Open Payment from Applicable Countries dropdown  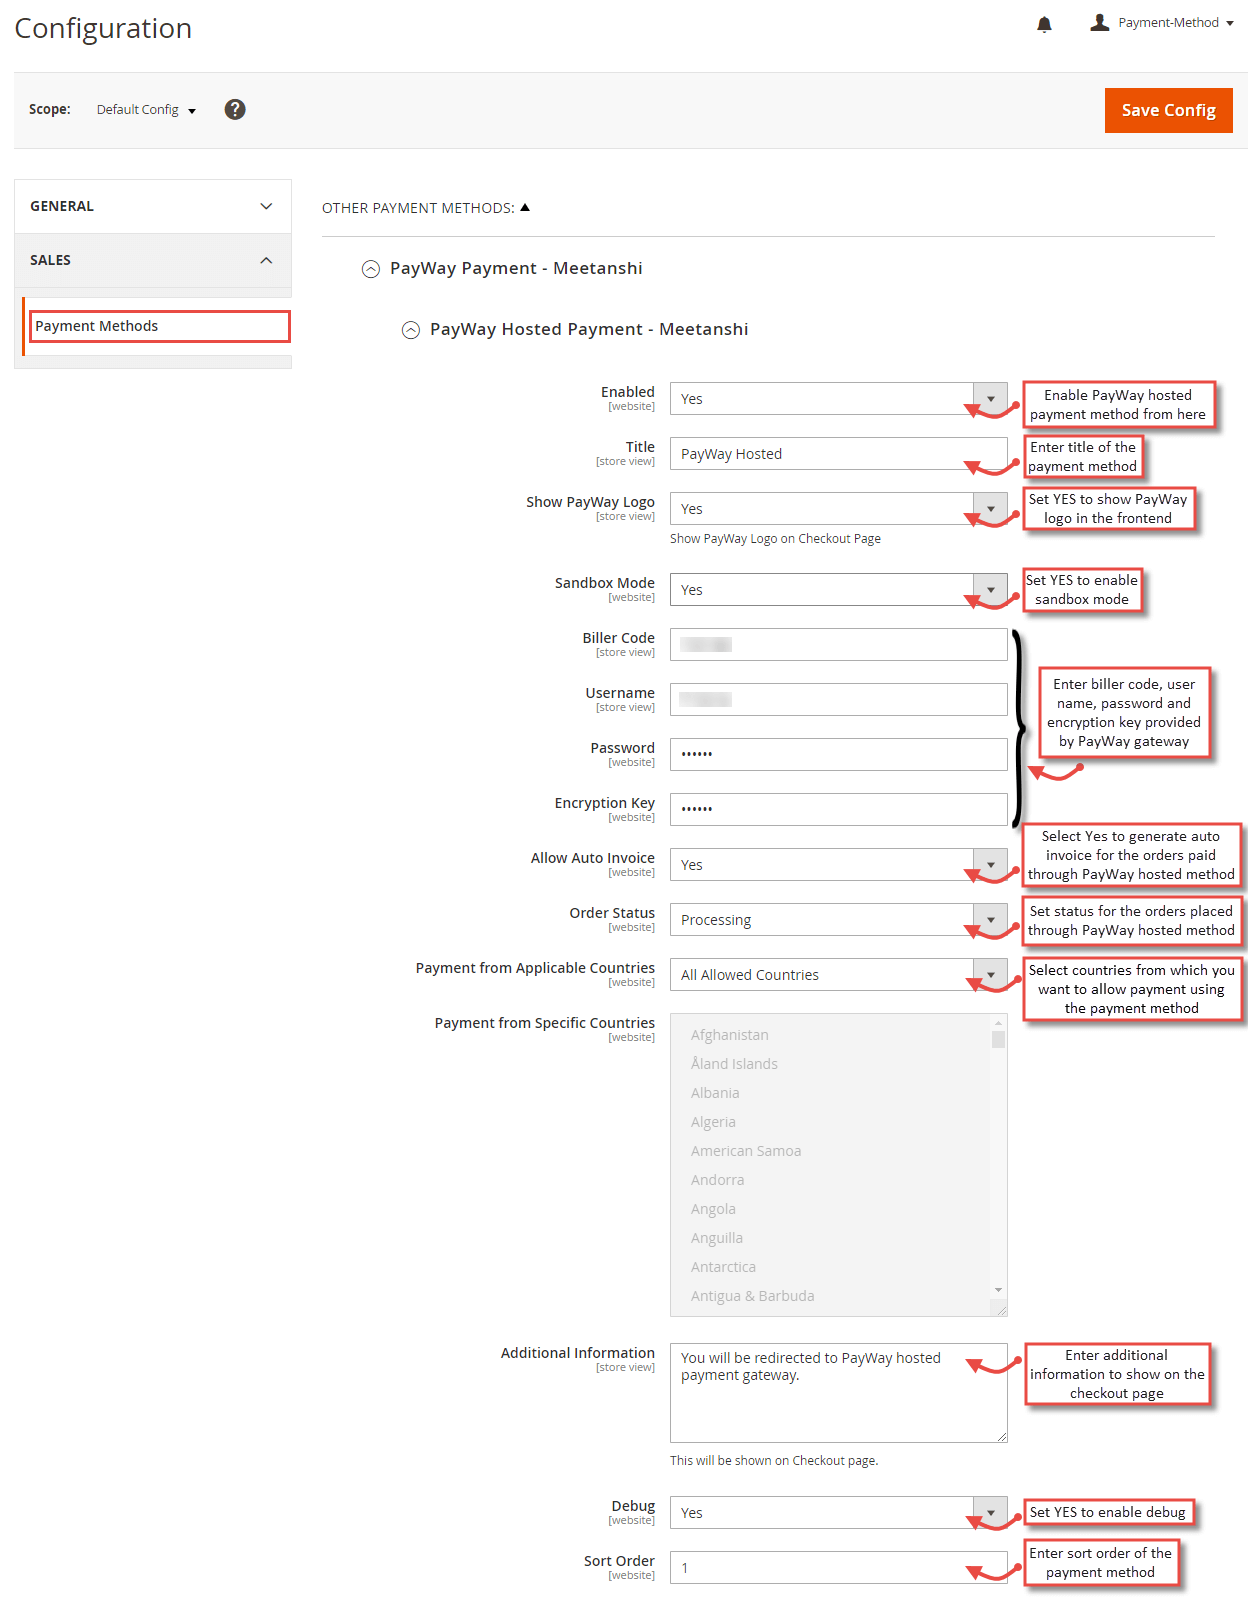click(838, 975)
